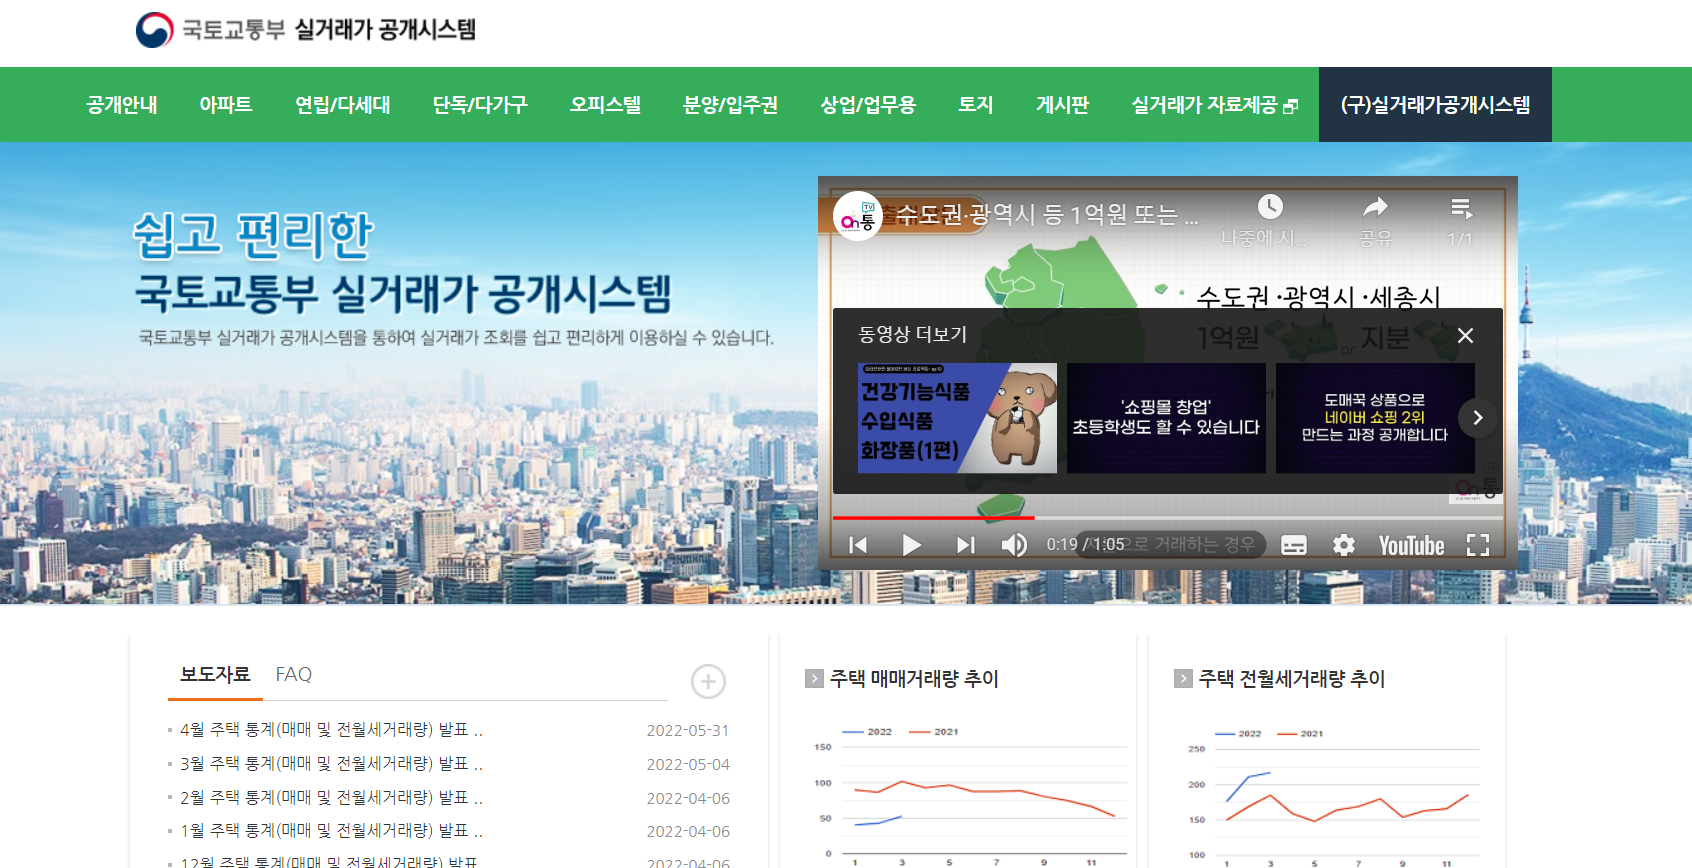Screen dimensions: 1692x868
Task: Select the 단독/다가구 menu item
Action: [x=480, y=105]
